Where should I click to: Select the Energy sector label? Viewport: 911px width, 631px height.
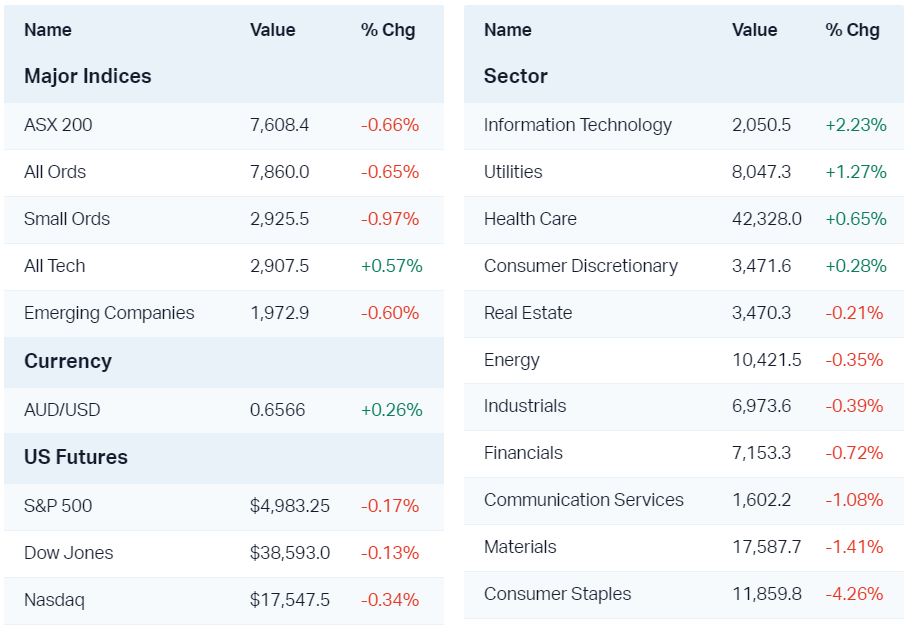pos(512,360)
